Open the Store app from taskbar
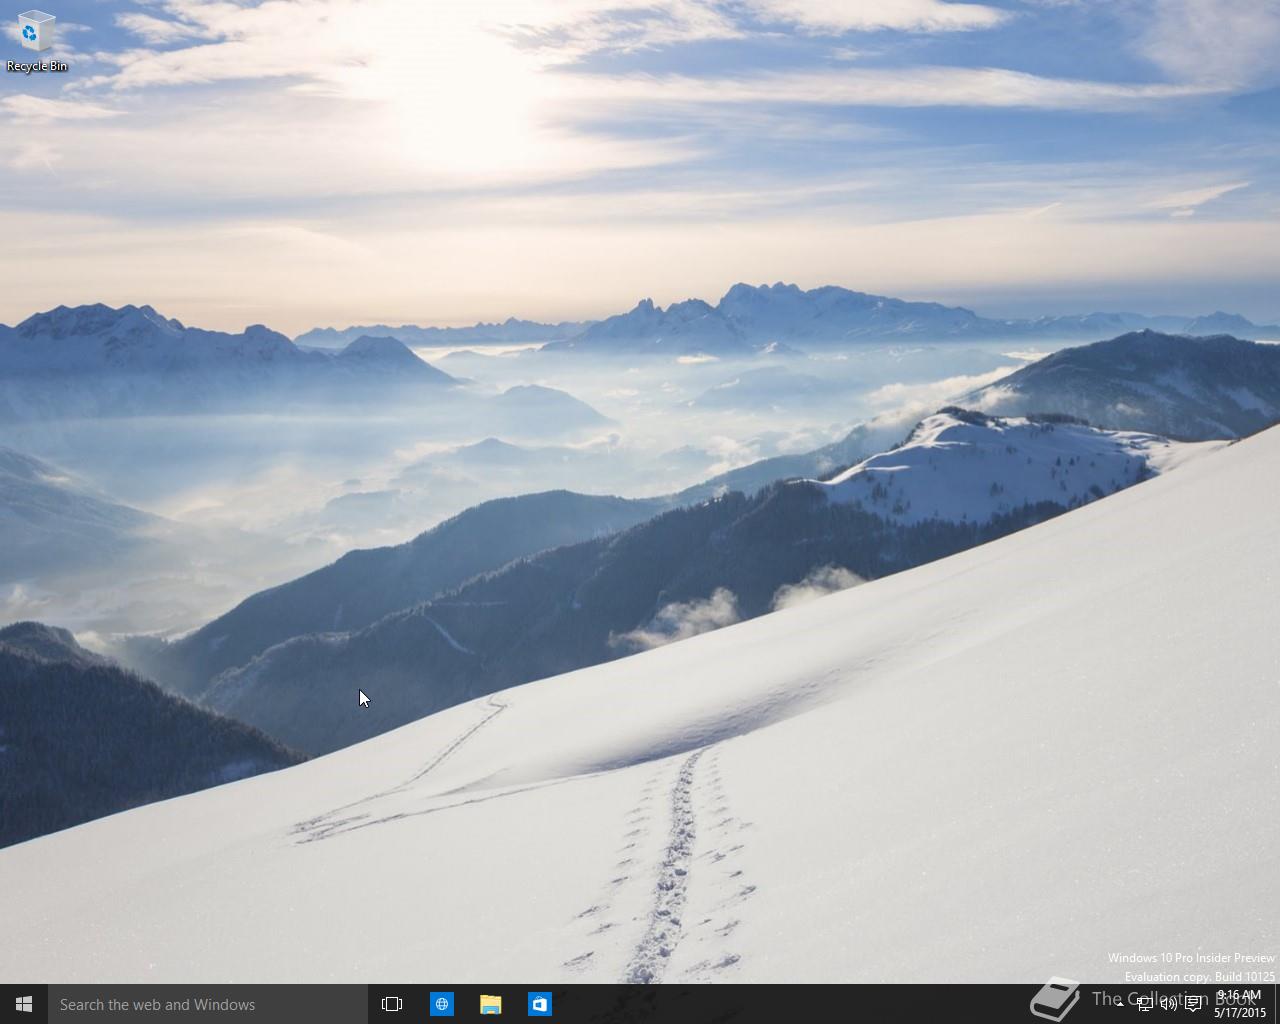The width and height of the screenshot is (1280, 1024). [539, 1004]
